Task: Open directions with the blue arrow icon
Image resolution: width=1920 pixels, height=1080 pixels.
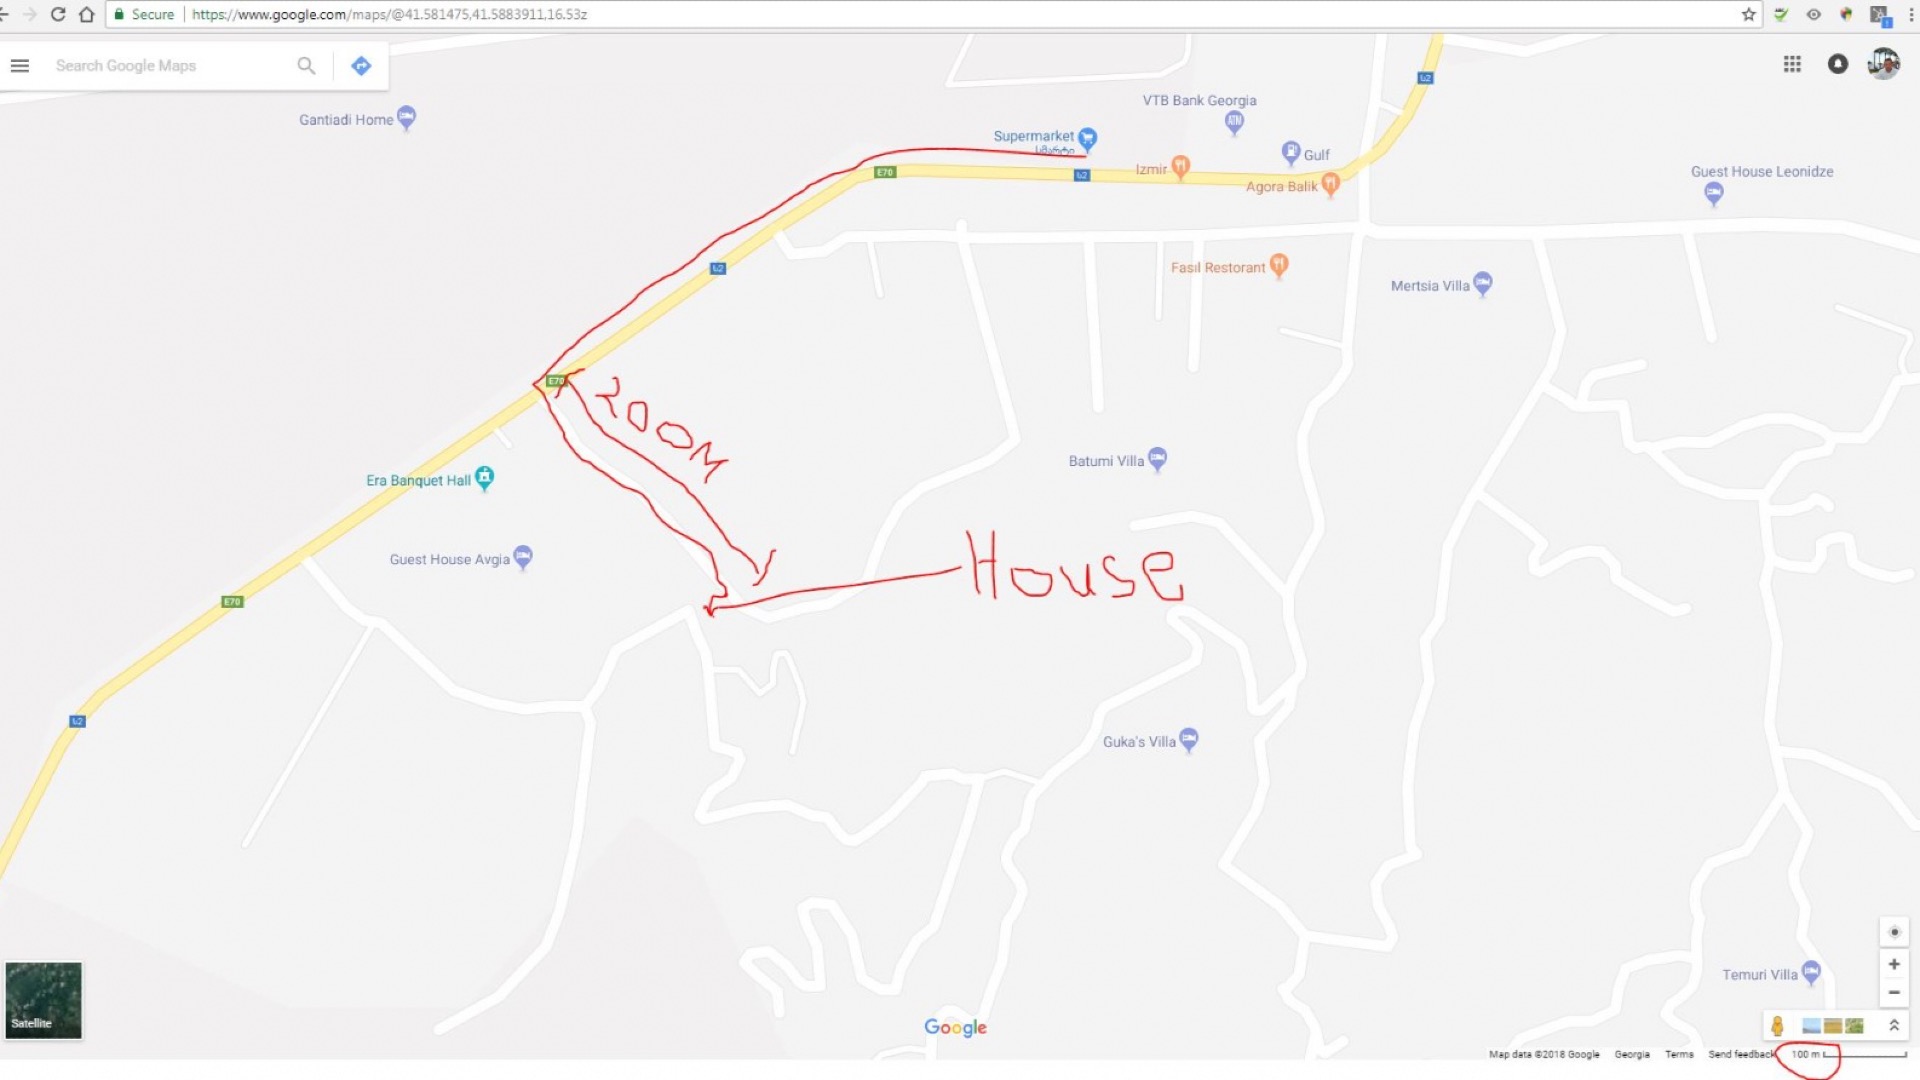Action: [x=361, y=66]
